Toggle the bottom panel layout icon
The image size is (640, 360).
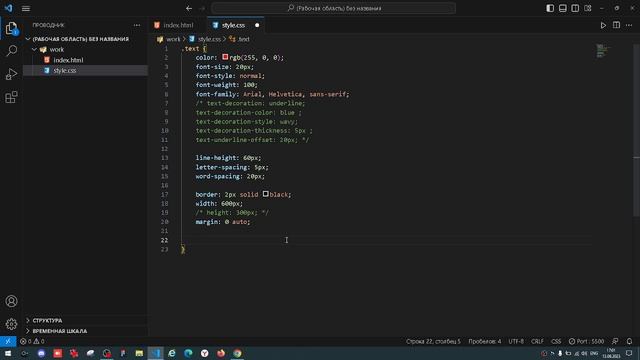pyautogui.click(x=563, y=8)
